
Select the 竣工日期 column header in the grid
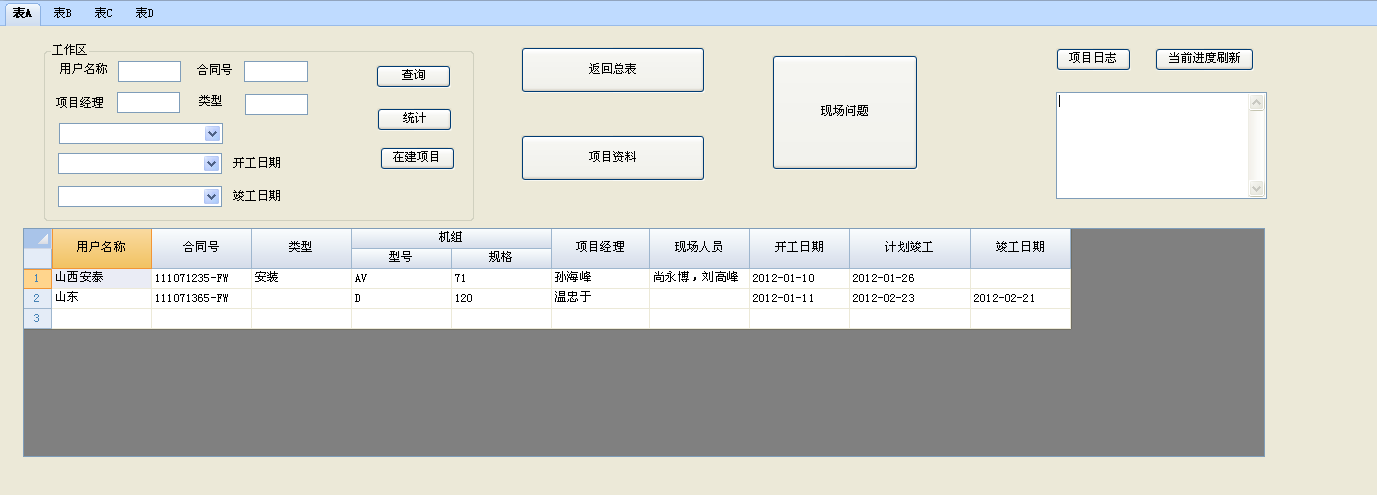click(1020, 248)
